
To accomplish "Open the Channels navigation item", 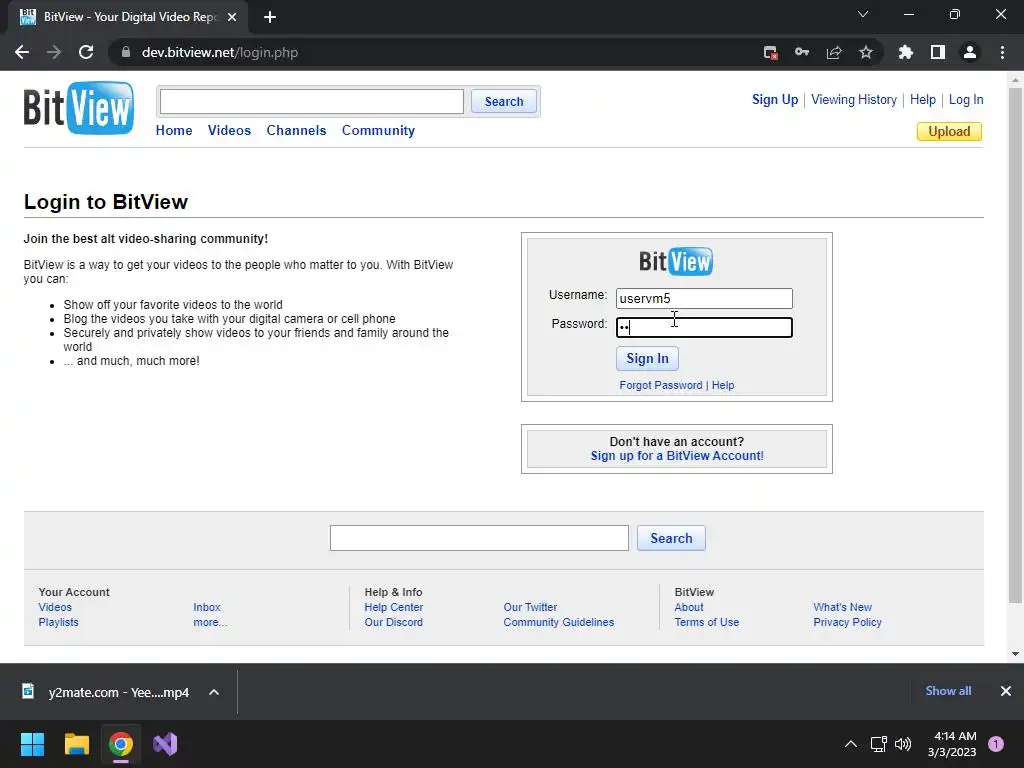I will (296, 131).
